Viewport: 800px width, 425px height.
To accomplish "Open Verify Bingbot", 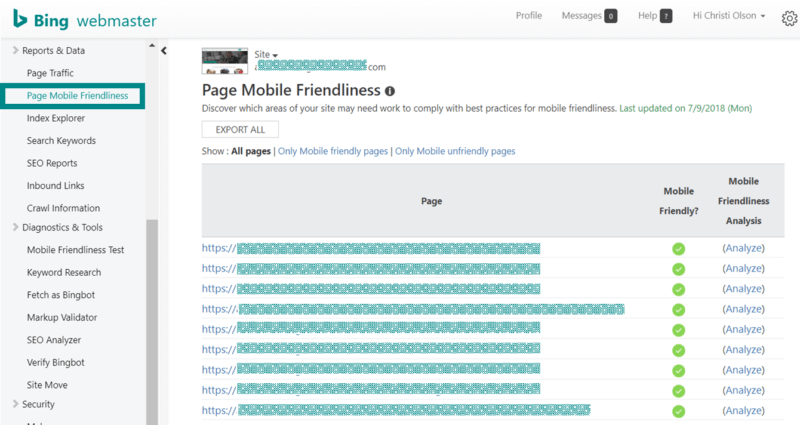I will click(56, 362).
